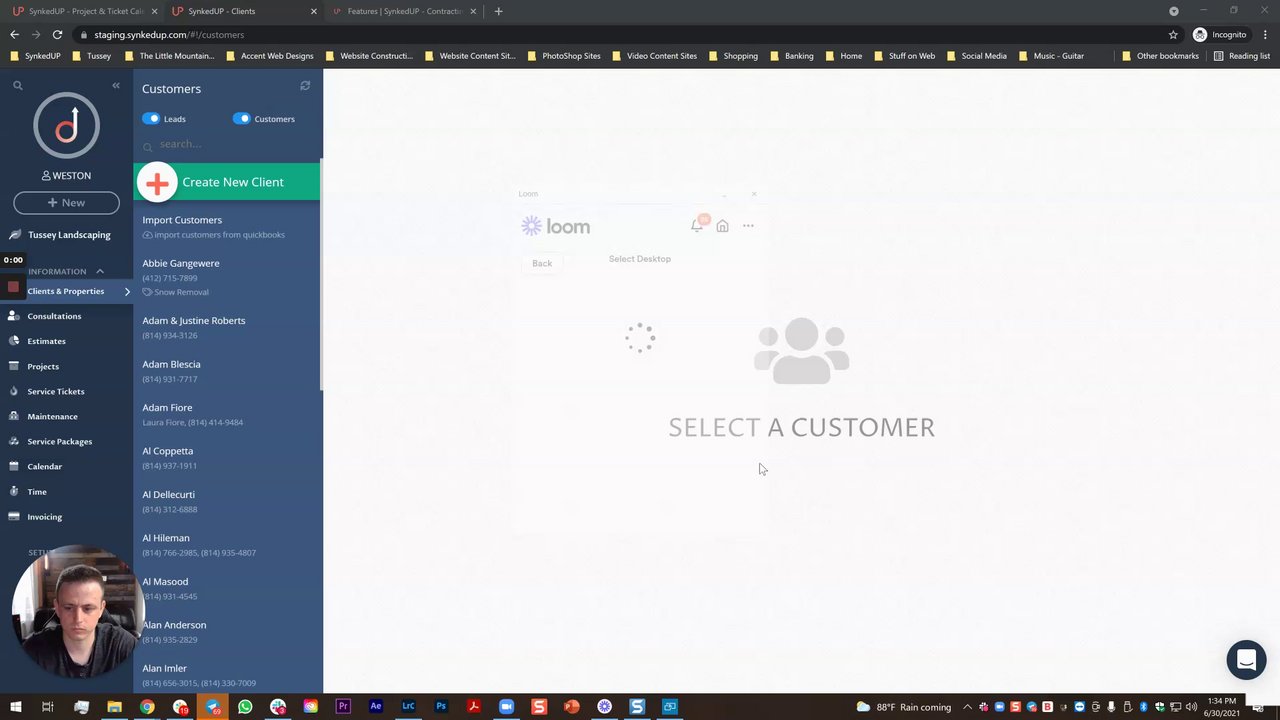
Task: Open the Banking bookmark folder
Action: (x=791, y=56)
